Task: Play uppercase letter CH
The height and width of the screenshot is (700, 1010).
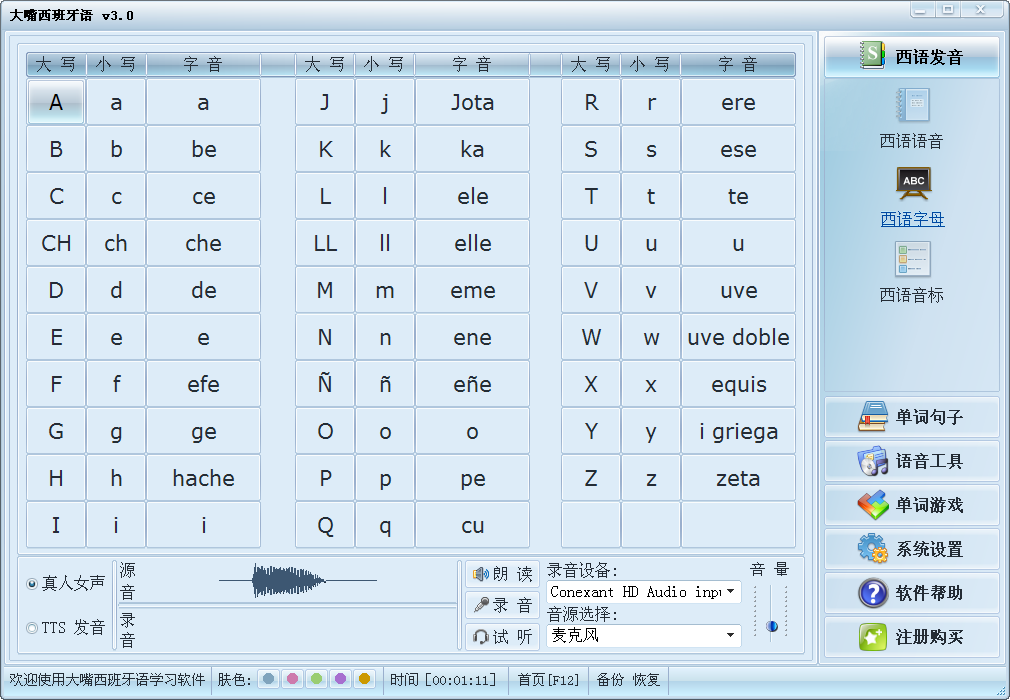Action: 56,243
